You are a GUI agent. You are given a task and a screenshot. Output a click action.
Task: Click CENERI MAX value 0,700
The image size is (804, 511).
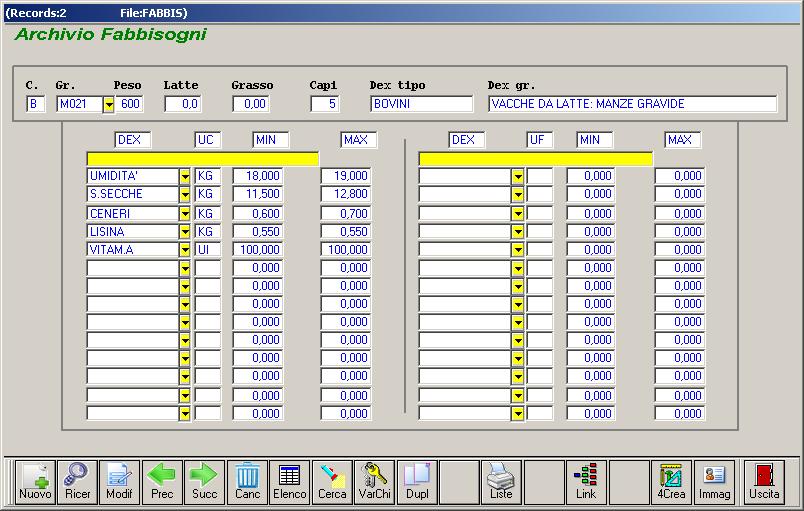coord(346,214)
